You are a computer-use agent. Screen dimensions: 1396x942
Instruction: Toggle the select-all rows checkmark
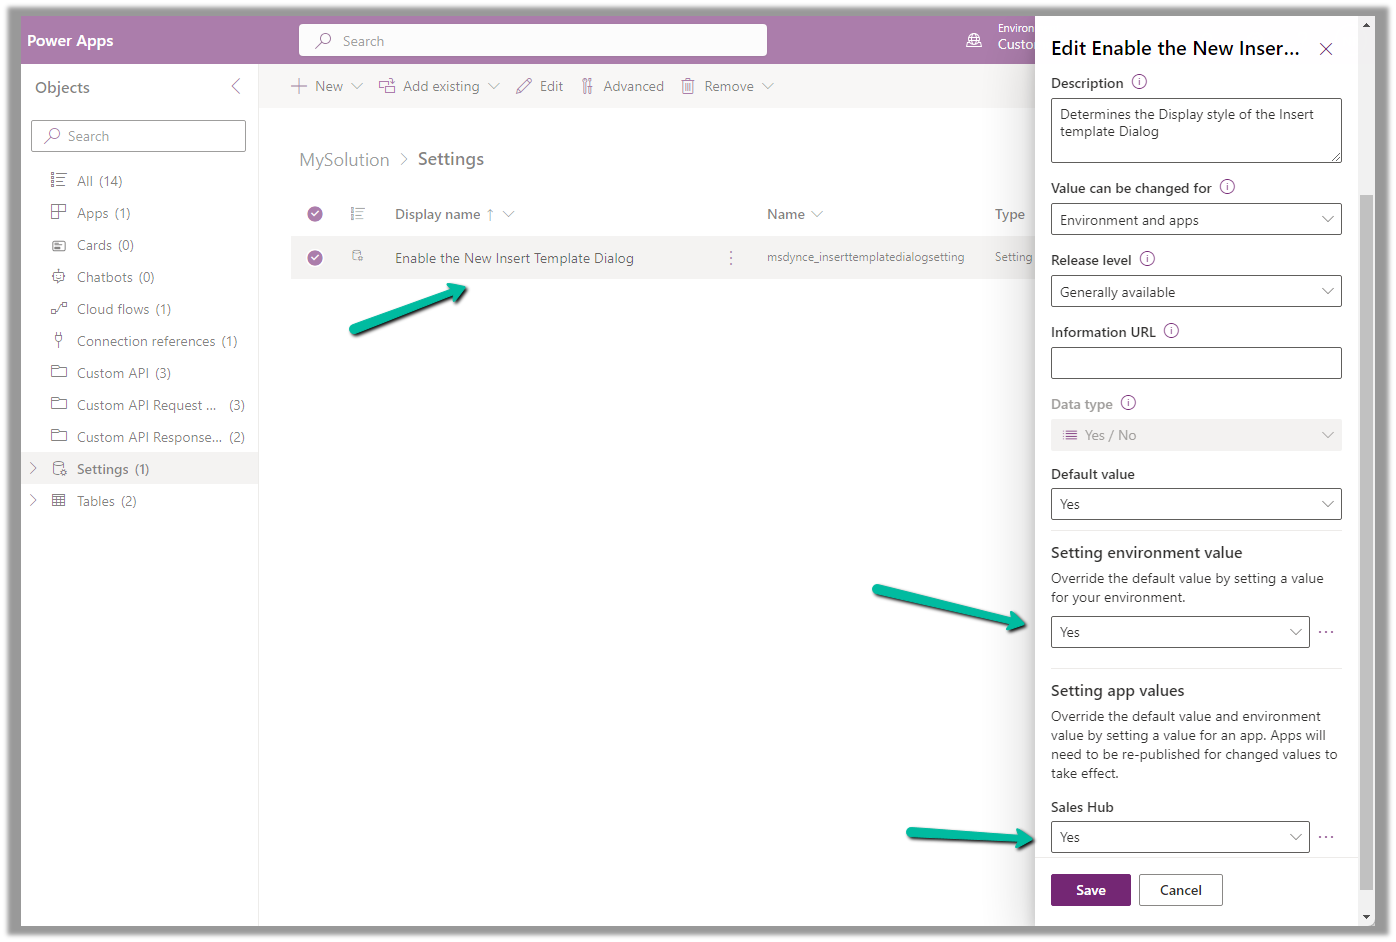coord(315,214)
